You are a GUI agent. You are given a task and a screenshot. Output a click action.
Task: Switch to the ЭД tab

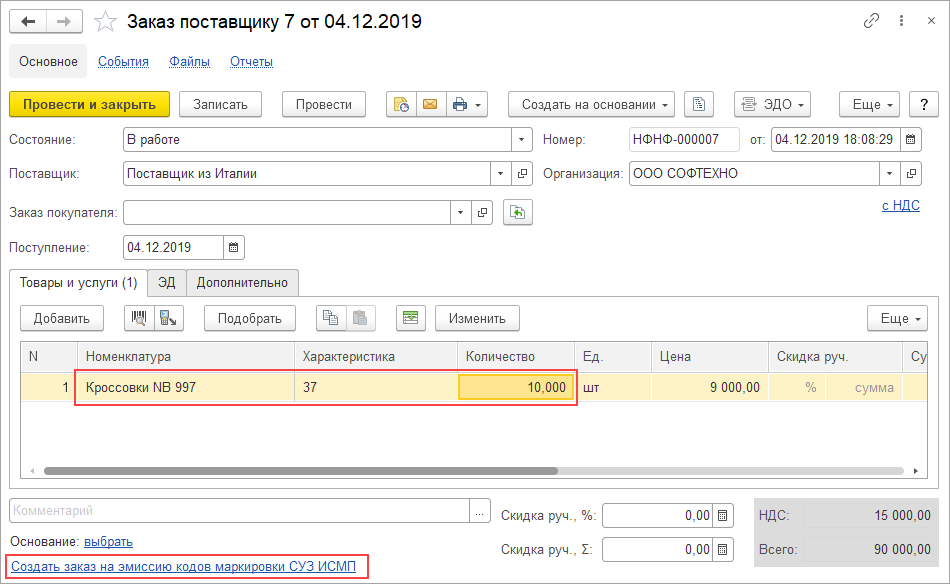[167, 283]
